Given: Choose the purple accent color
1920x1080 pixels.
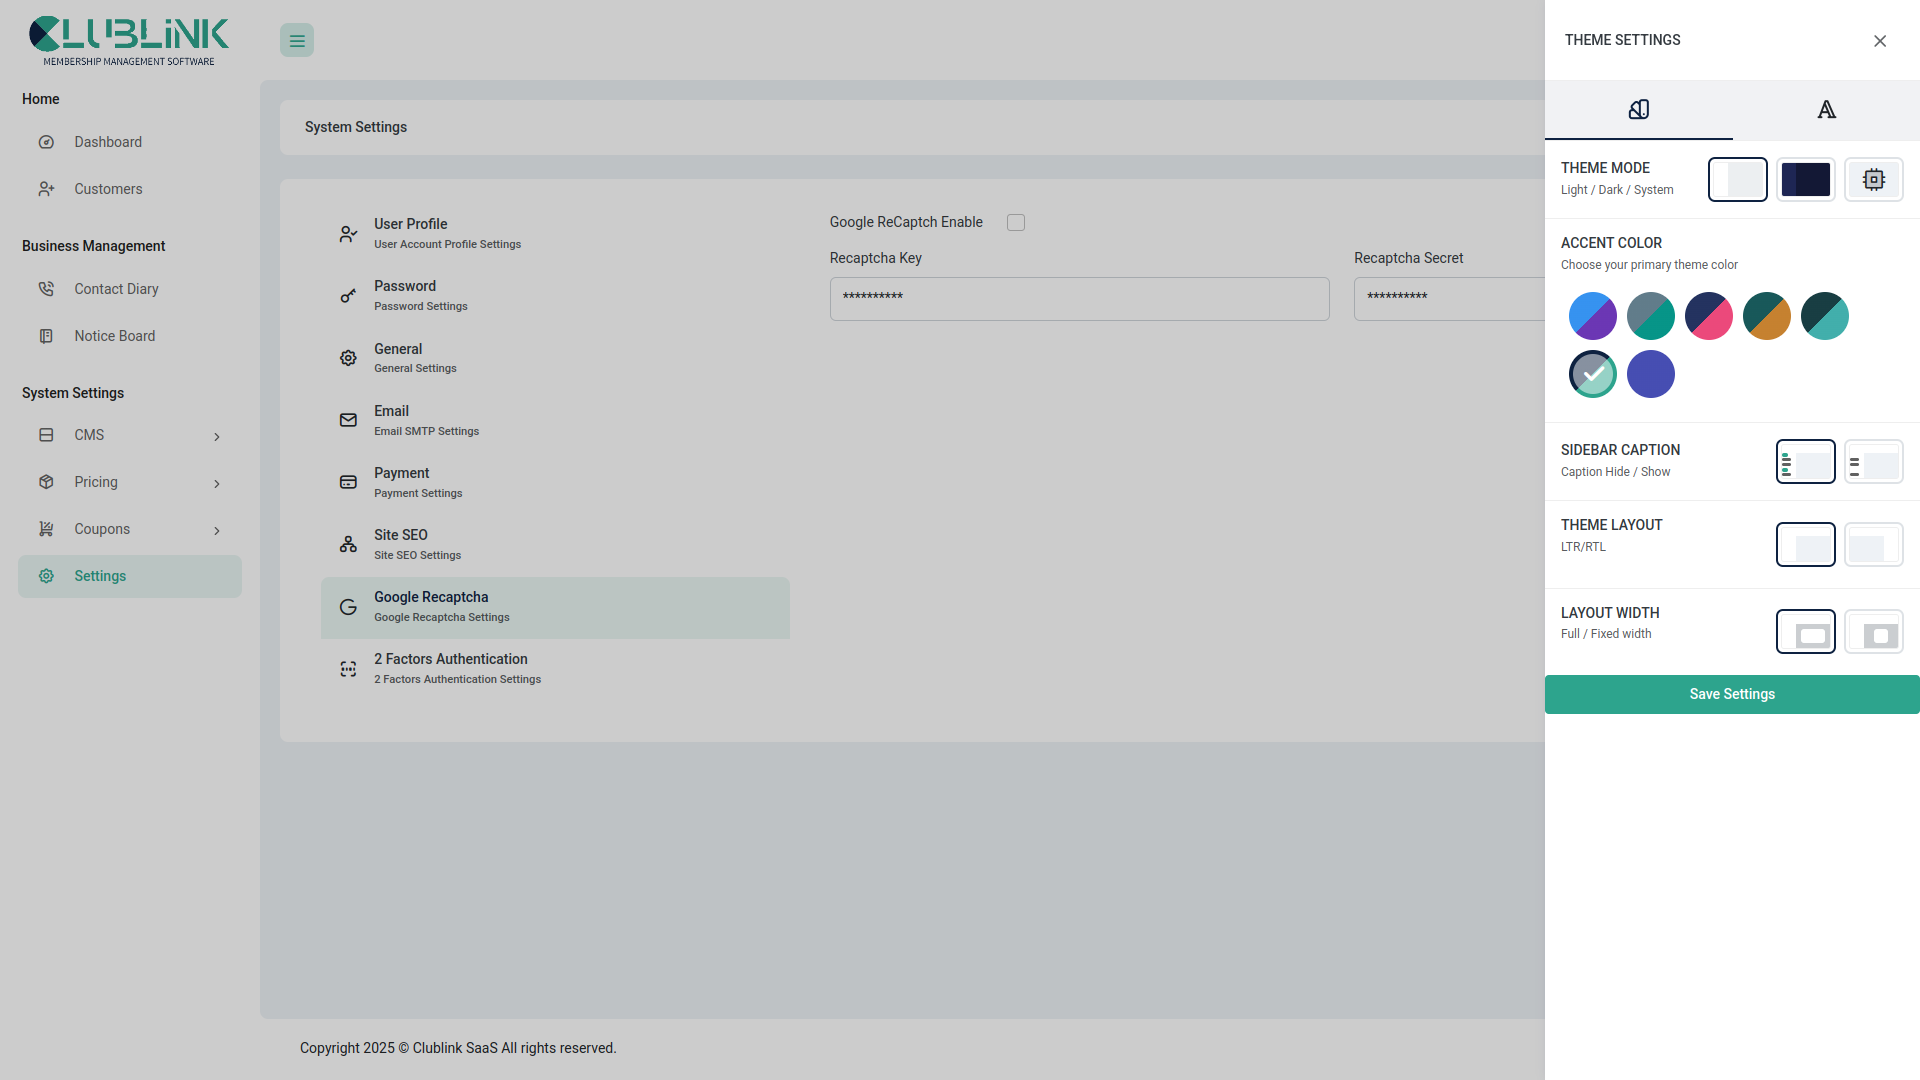Looking at the screenshot, I should (1650, 374).
